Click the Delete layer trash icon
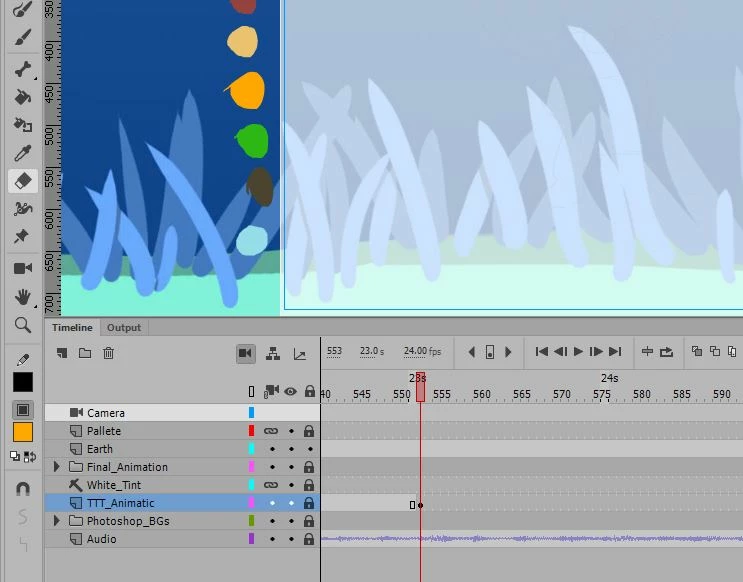This screenshot has height=582, width=743. click(x=109, y=353)
